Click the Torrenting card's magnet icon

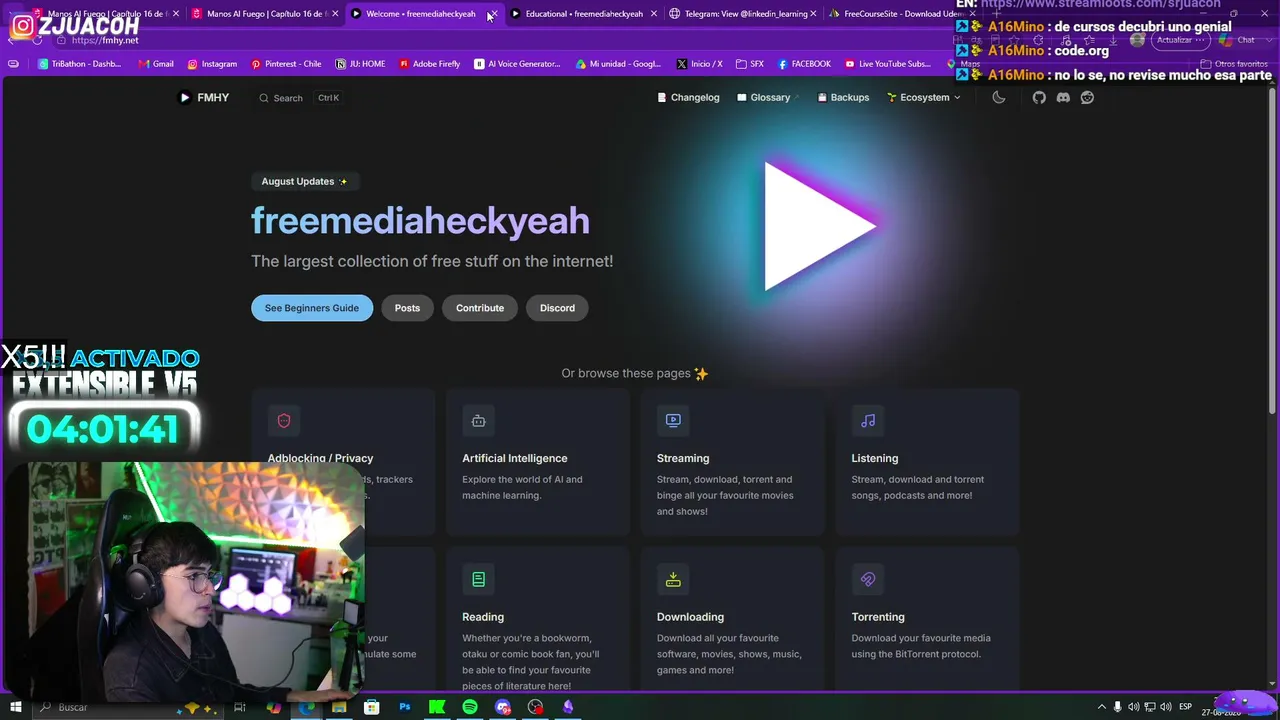868,580
